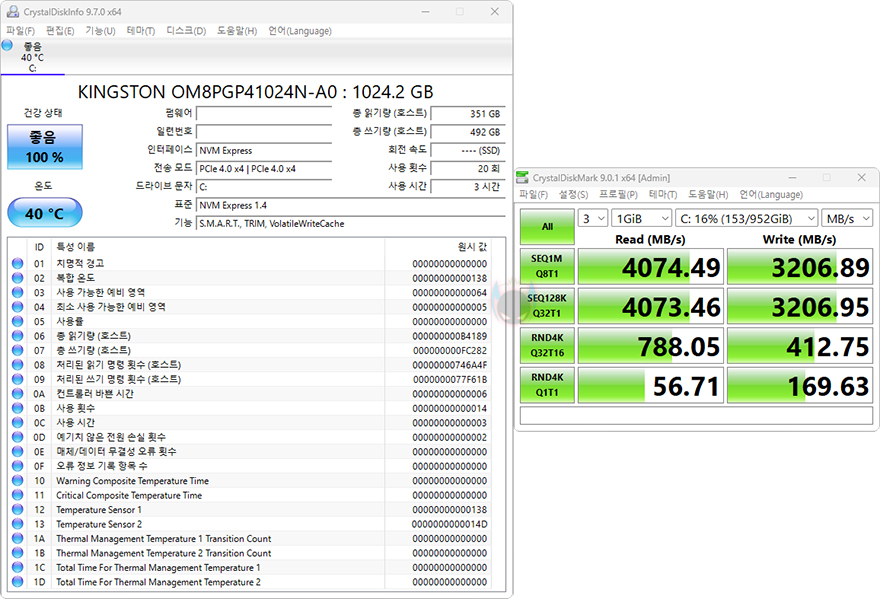
Task: Click the 40 °C temperature button
Action: point(45,213)
